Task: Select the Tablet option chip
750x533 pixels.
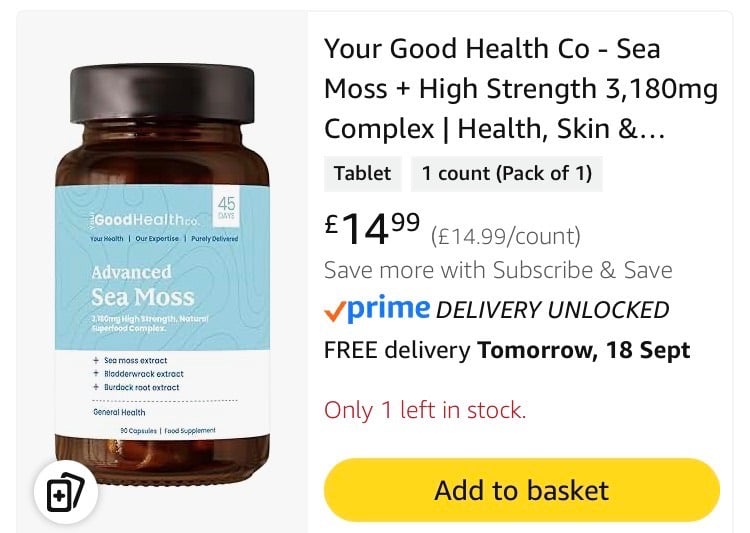Action: click(363, 174)
